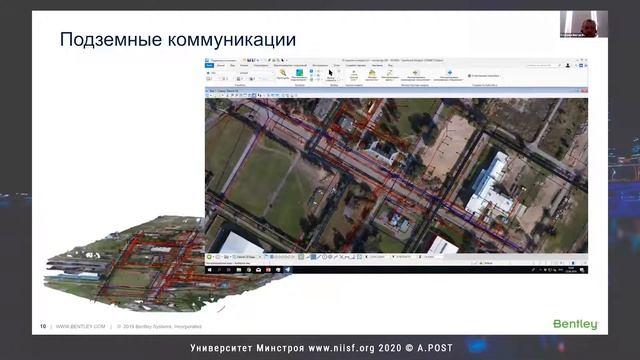Click the yellow building-shaped ribbon icon
The image size is (640, 360).
pos(372,73)
